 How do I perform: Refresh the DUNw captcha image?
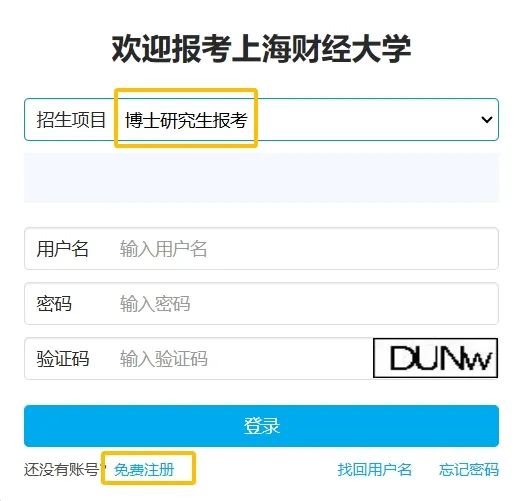[x=435, y=358]
